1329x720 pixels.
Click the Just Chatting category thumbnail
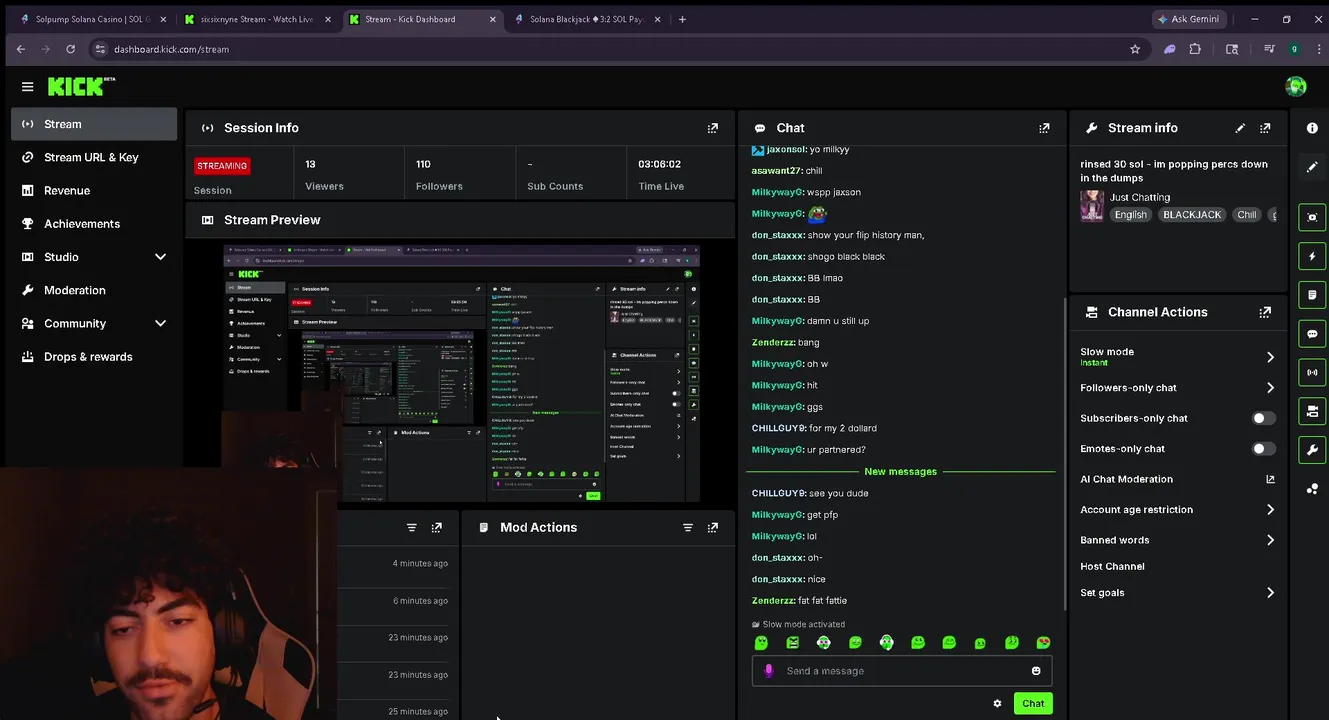click(1092, 206)
